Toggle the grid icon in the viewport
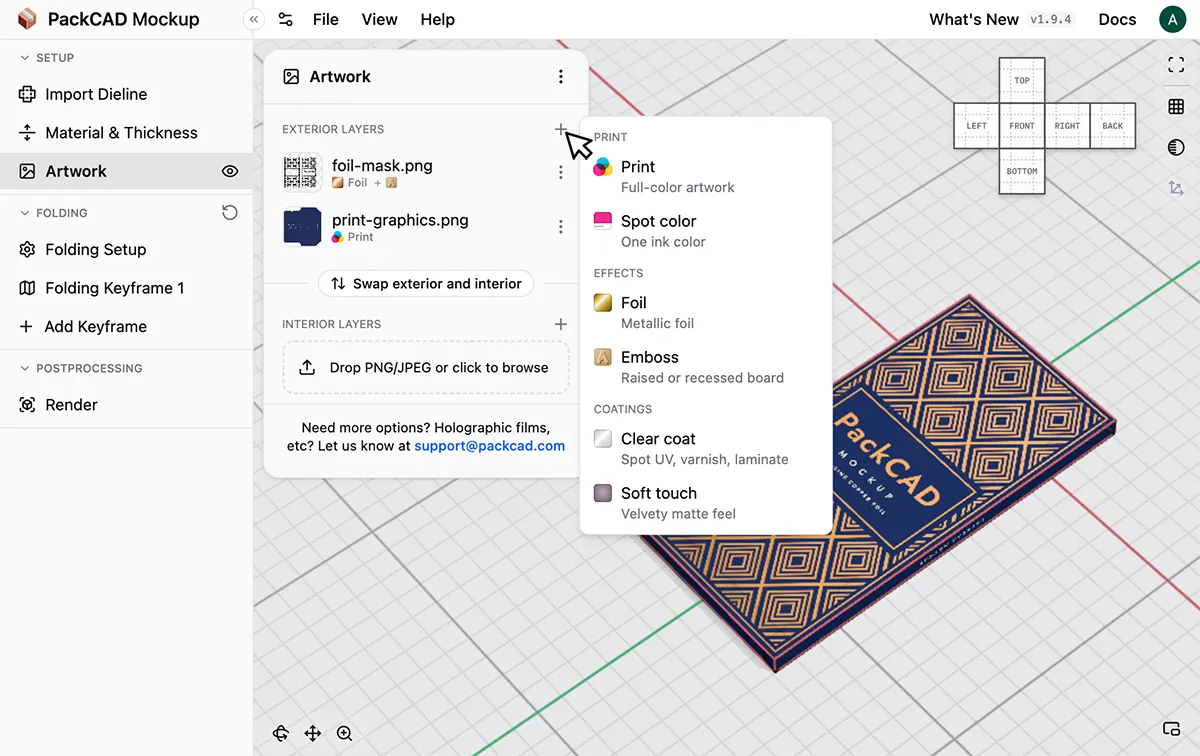1200x756 pixels. pos(1176,106)
